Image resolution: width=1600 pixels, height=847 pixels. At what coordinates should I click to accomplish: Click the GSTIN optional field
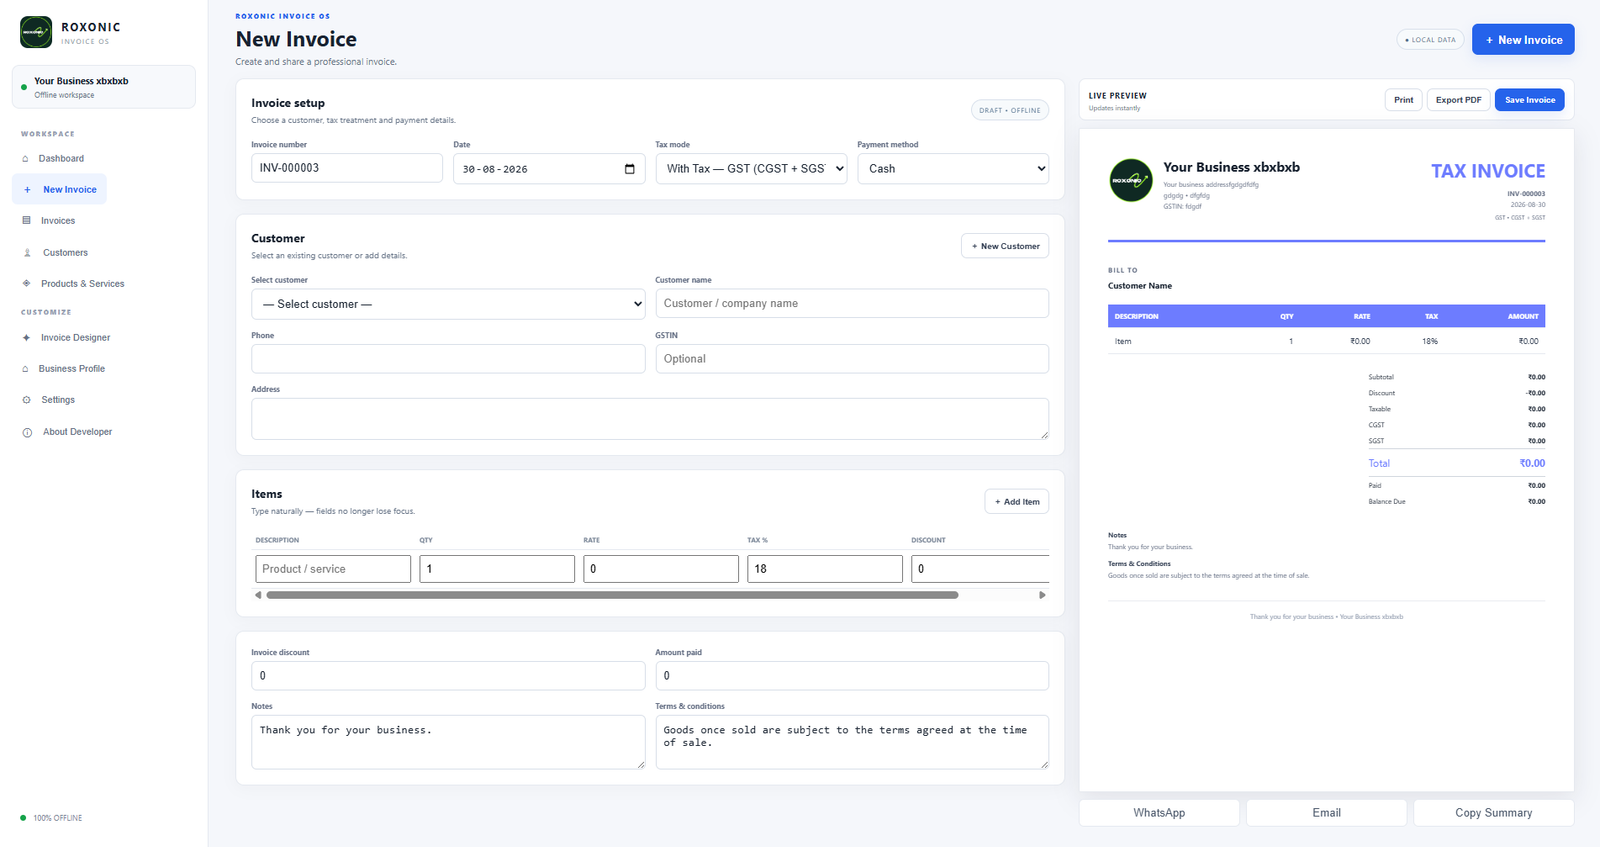(852, 359)
